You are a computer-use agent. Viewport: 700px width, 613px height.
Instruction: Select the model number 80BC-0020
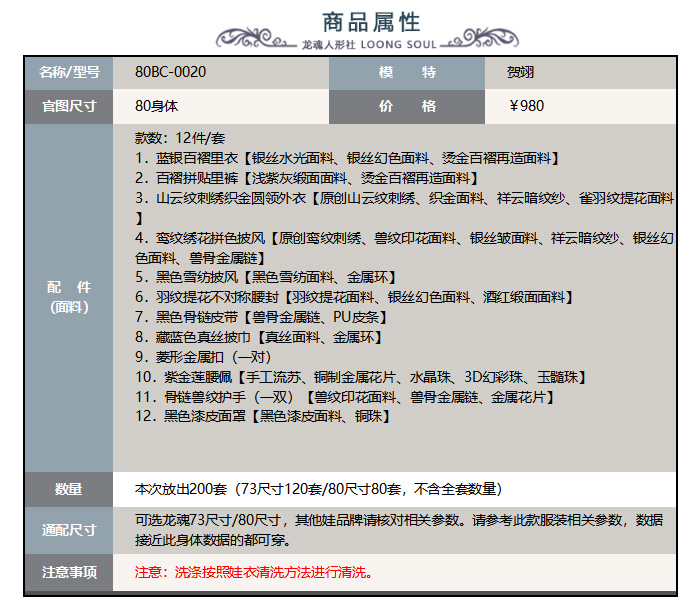click(x=171, y=72)
